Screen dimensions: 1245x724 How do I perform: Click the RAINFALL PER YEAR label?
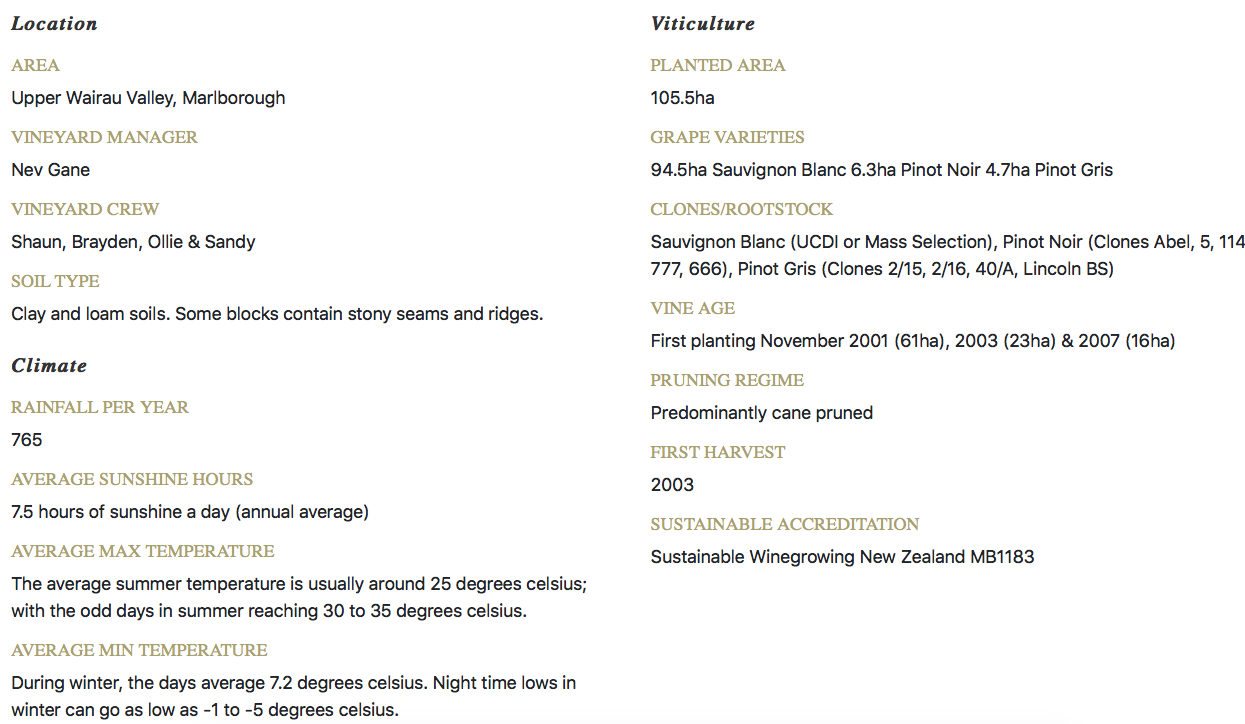(100, 408)
